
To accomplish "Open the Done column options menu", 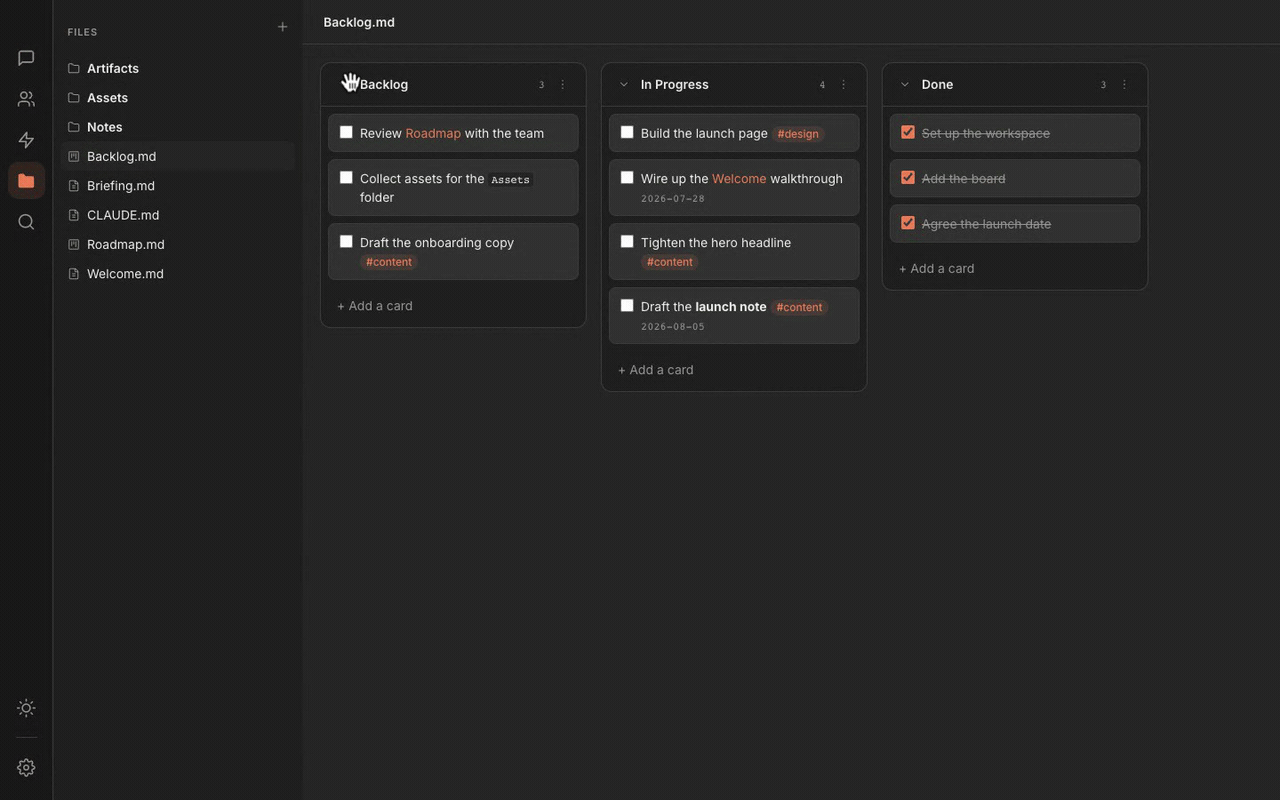I will (1124, 85).
